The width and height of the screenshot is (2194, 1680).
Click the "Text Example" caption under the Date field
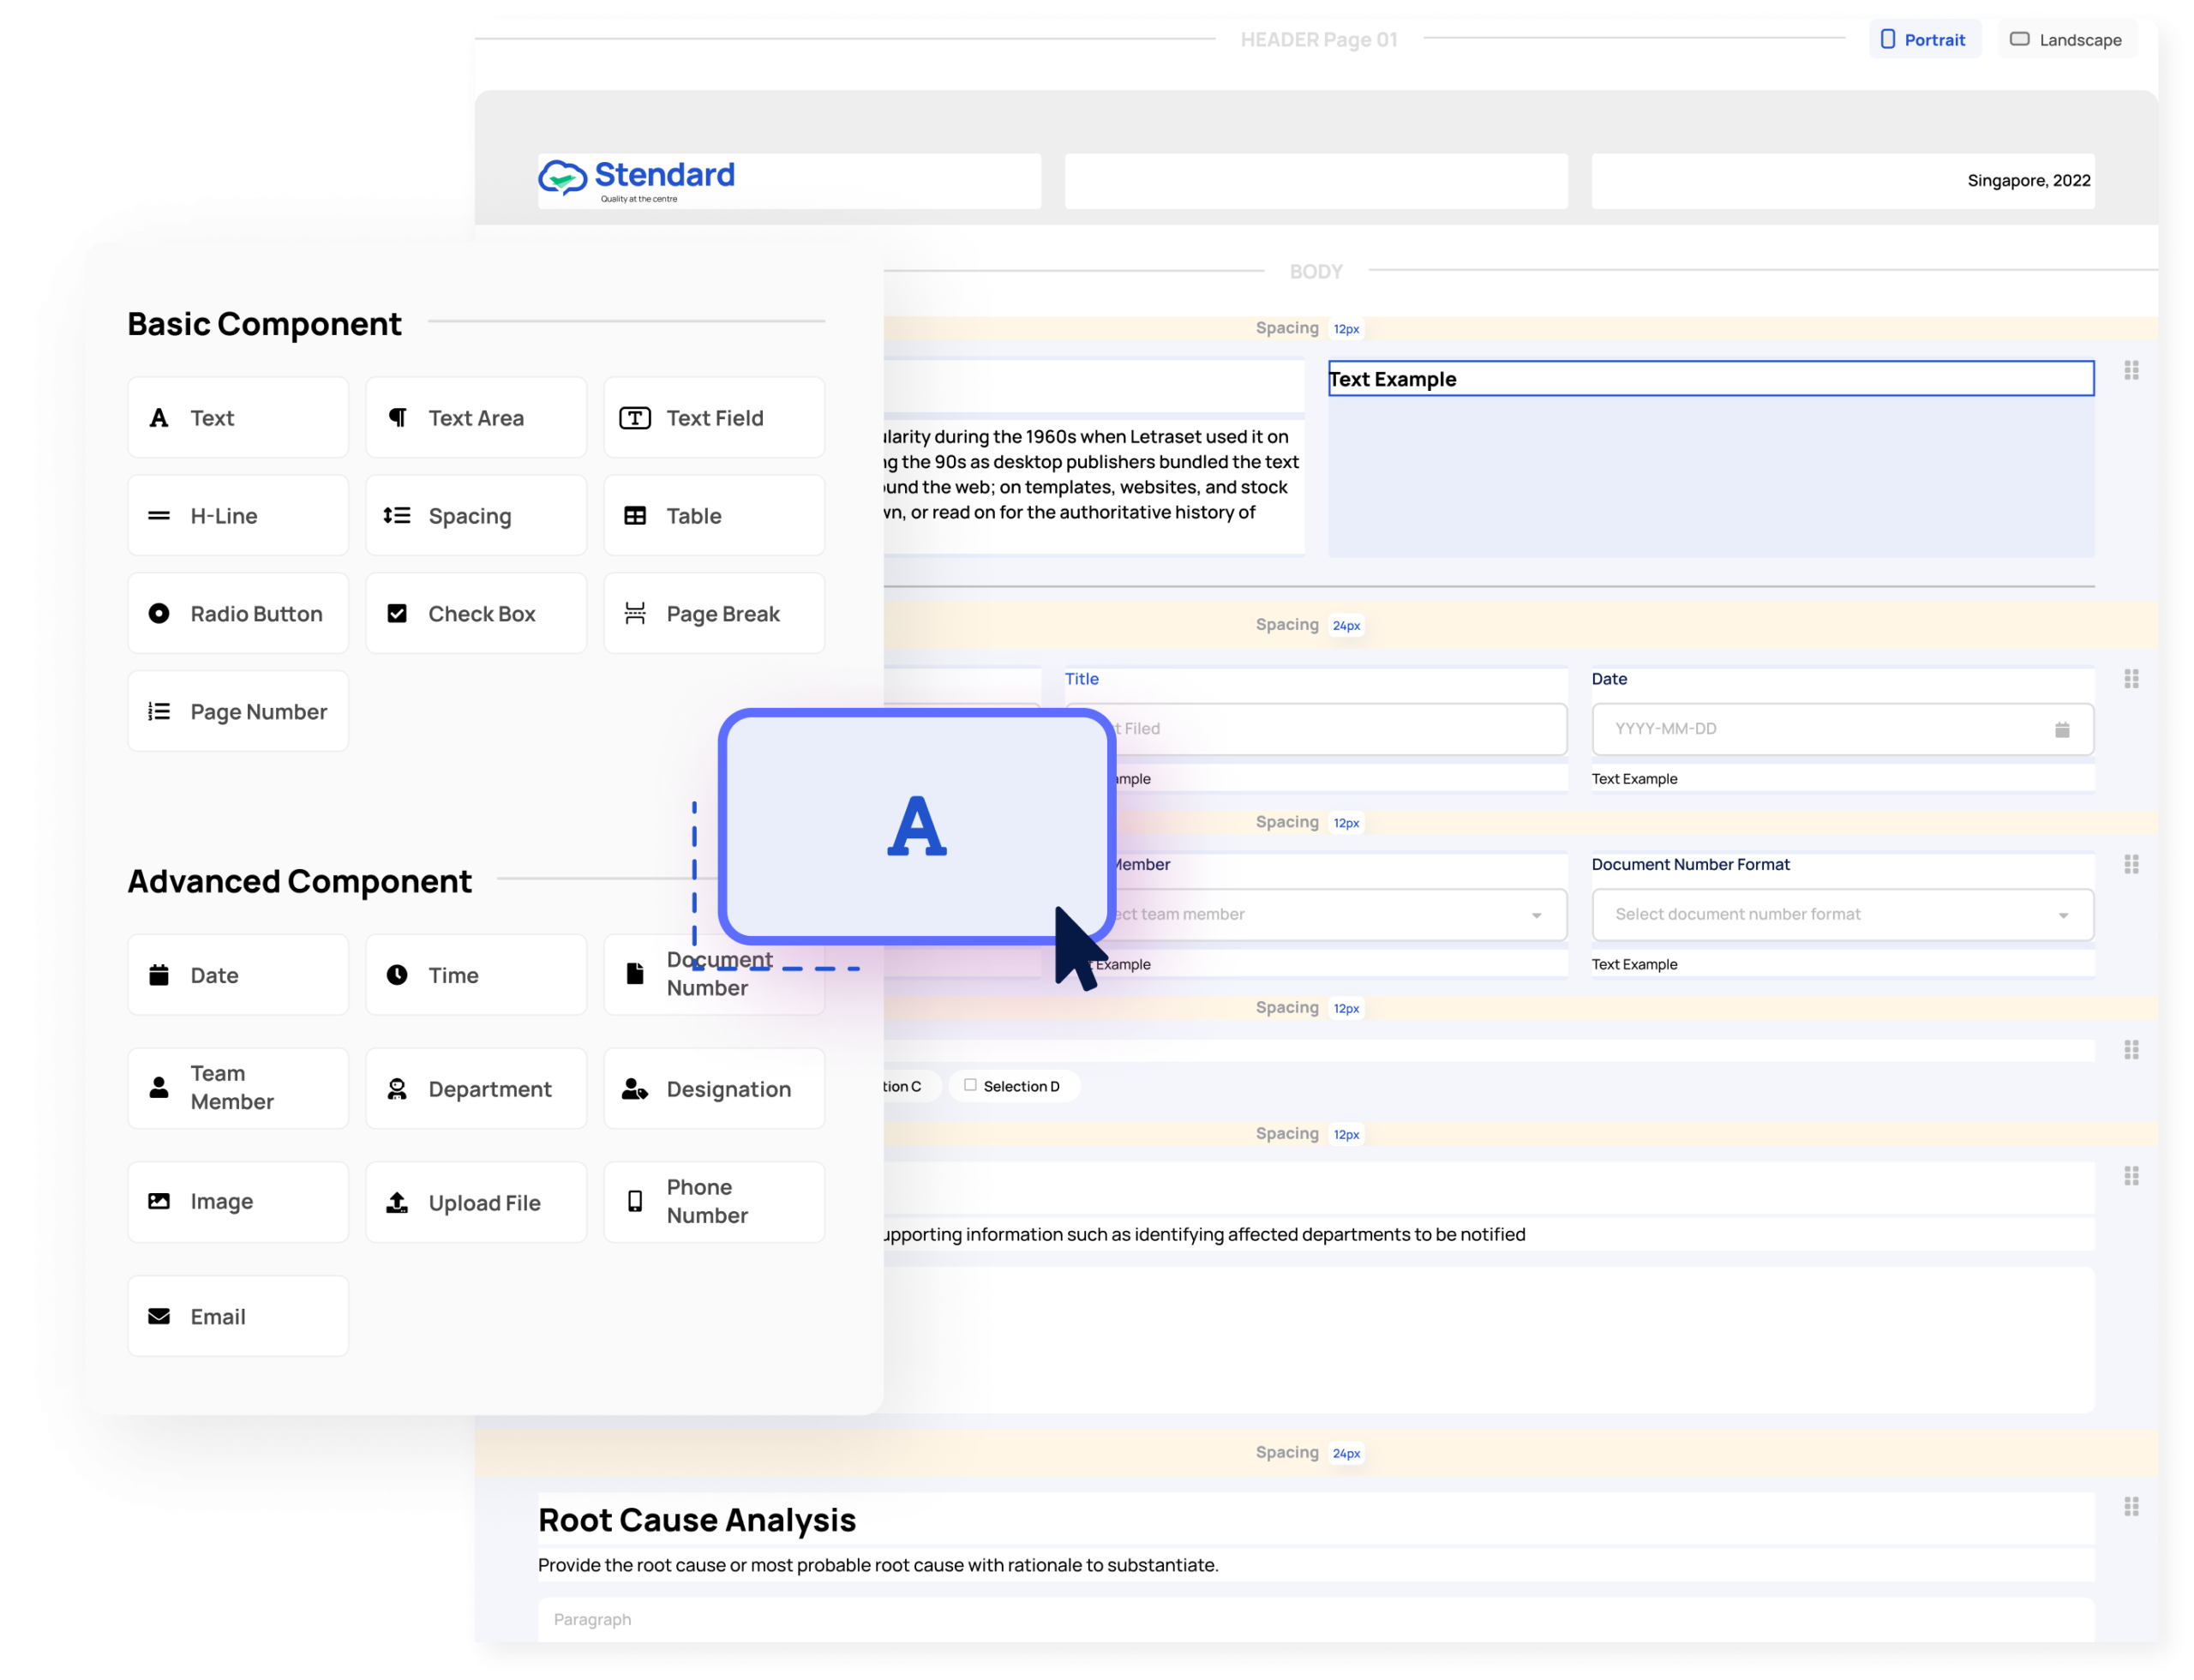(1634, 779)
